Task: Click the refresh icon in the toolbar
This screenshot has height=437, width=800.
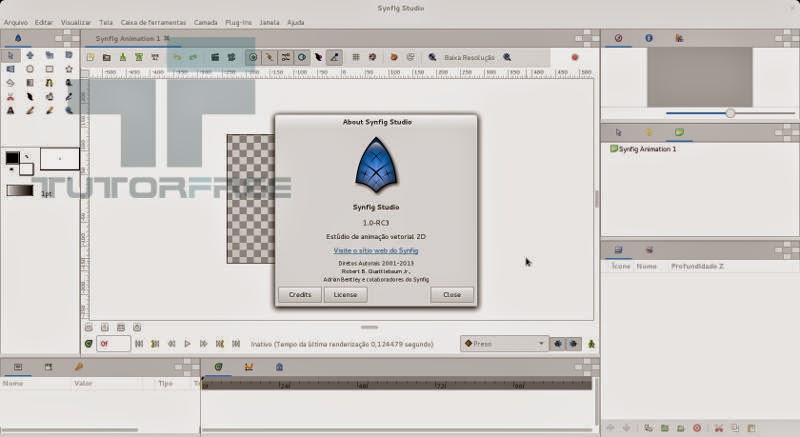Action: (394, 57)
